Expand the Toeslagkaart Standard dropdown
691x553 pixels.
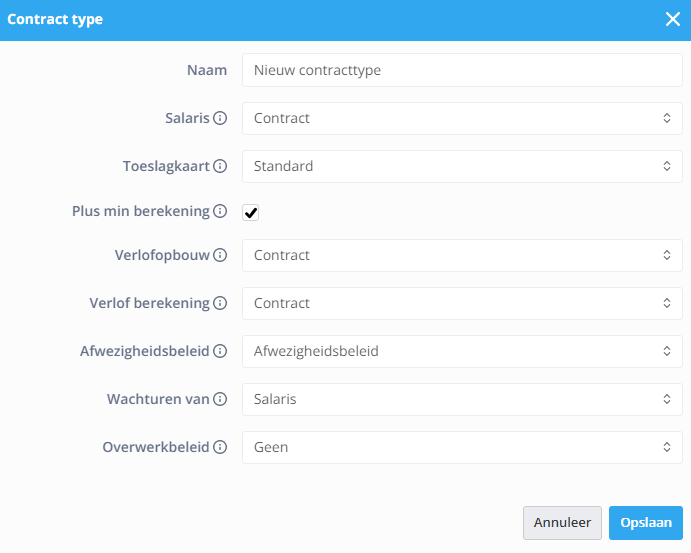coord(462,167)
